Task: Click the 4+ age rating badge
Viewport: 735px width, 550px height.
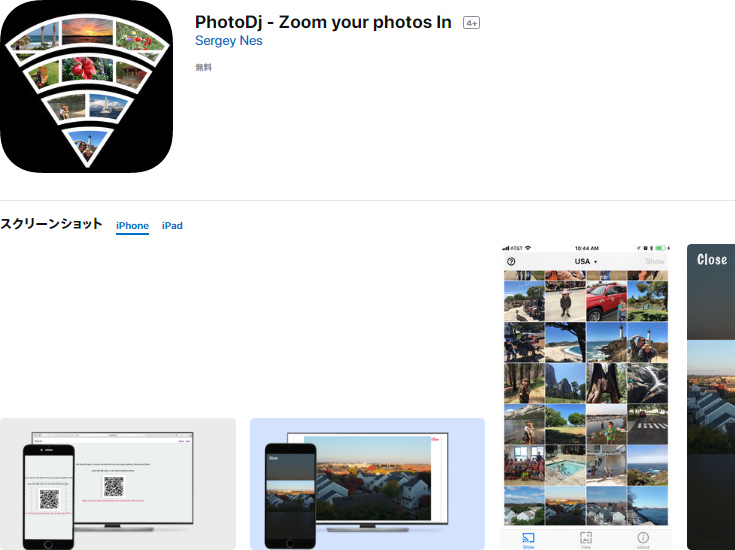Action: point(471,23)
